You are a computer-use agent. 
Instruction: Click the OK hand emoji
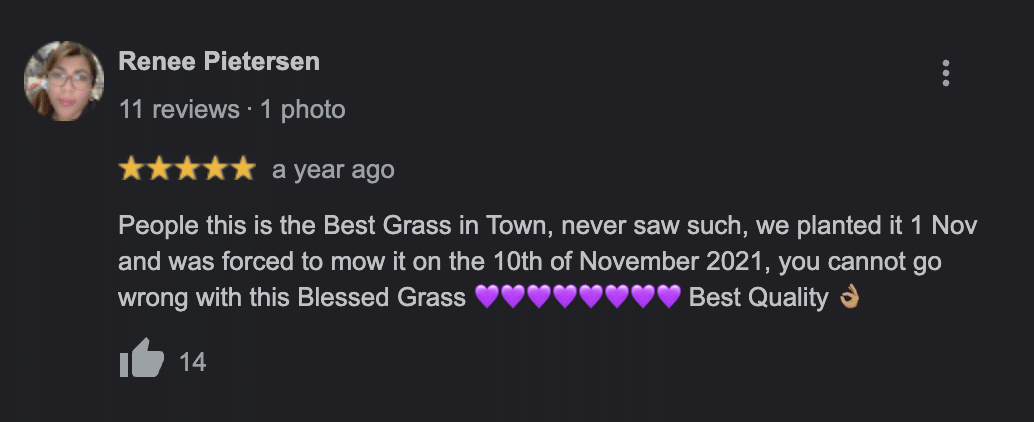[848, 297]
